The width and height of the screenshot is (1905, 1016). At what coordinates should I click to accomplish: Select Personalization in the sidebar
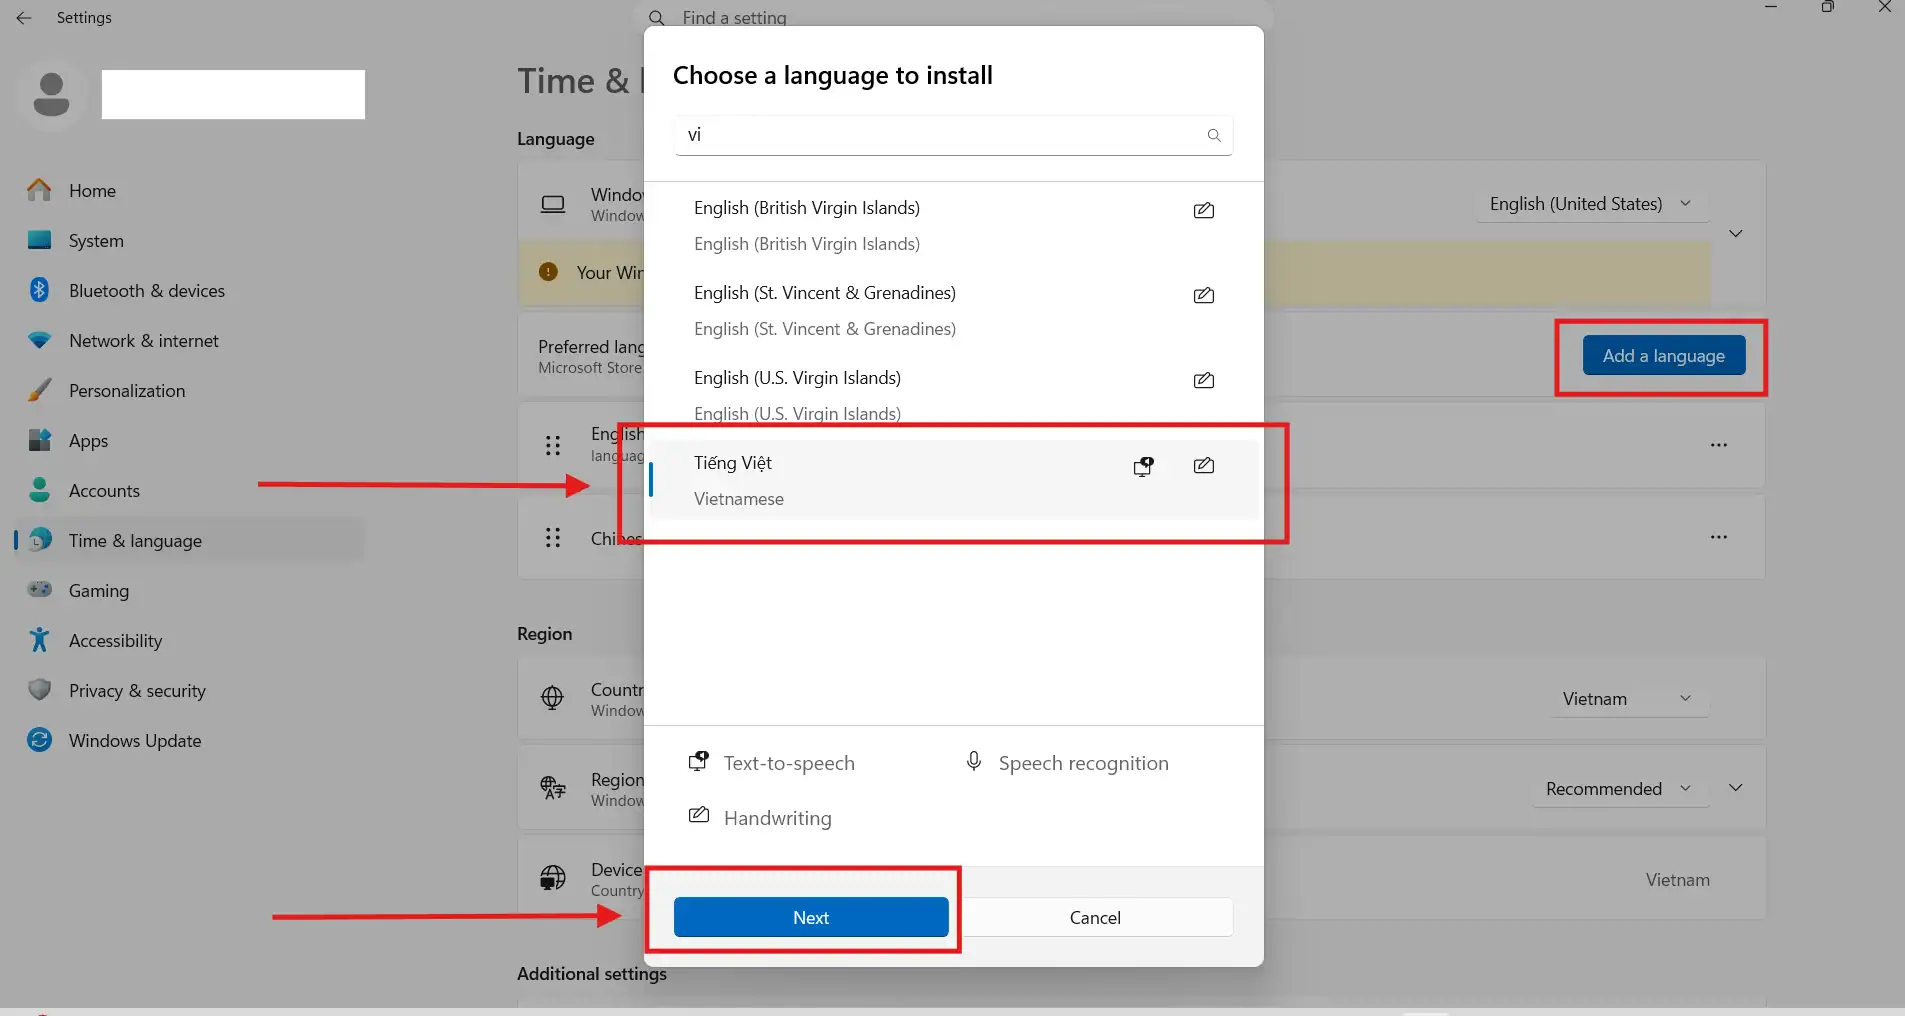click(x=126, y=391)
